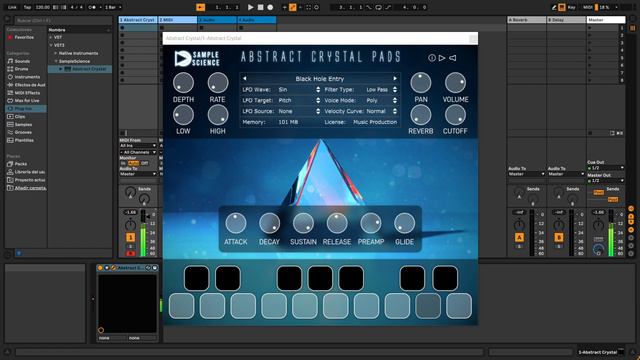
Task: Click the REVERB knob
Action: [420, 115]
